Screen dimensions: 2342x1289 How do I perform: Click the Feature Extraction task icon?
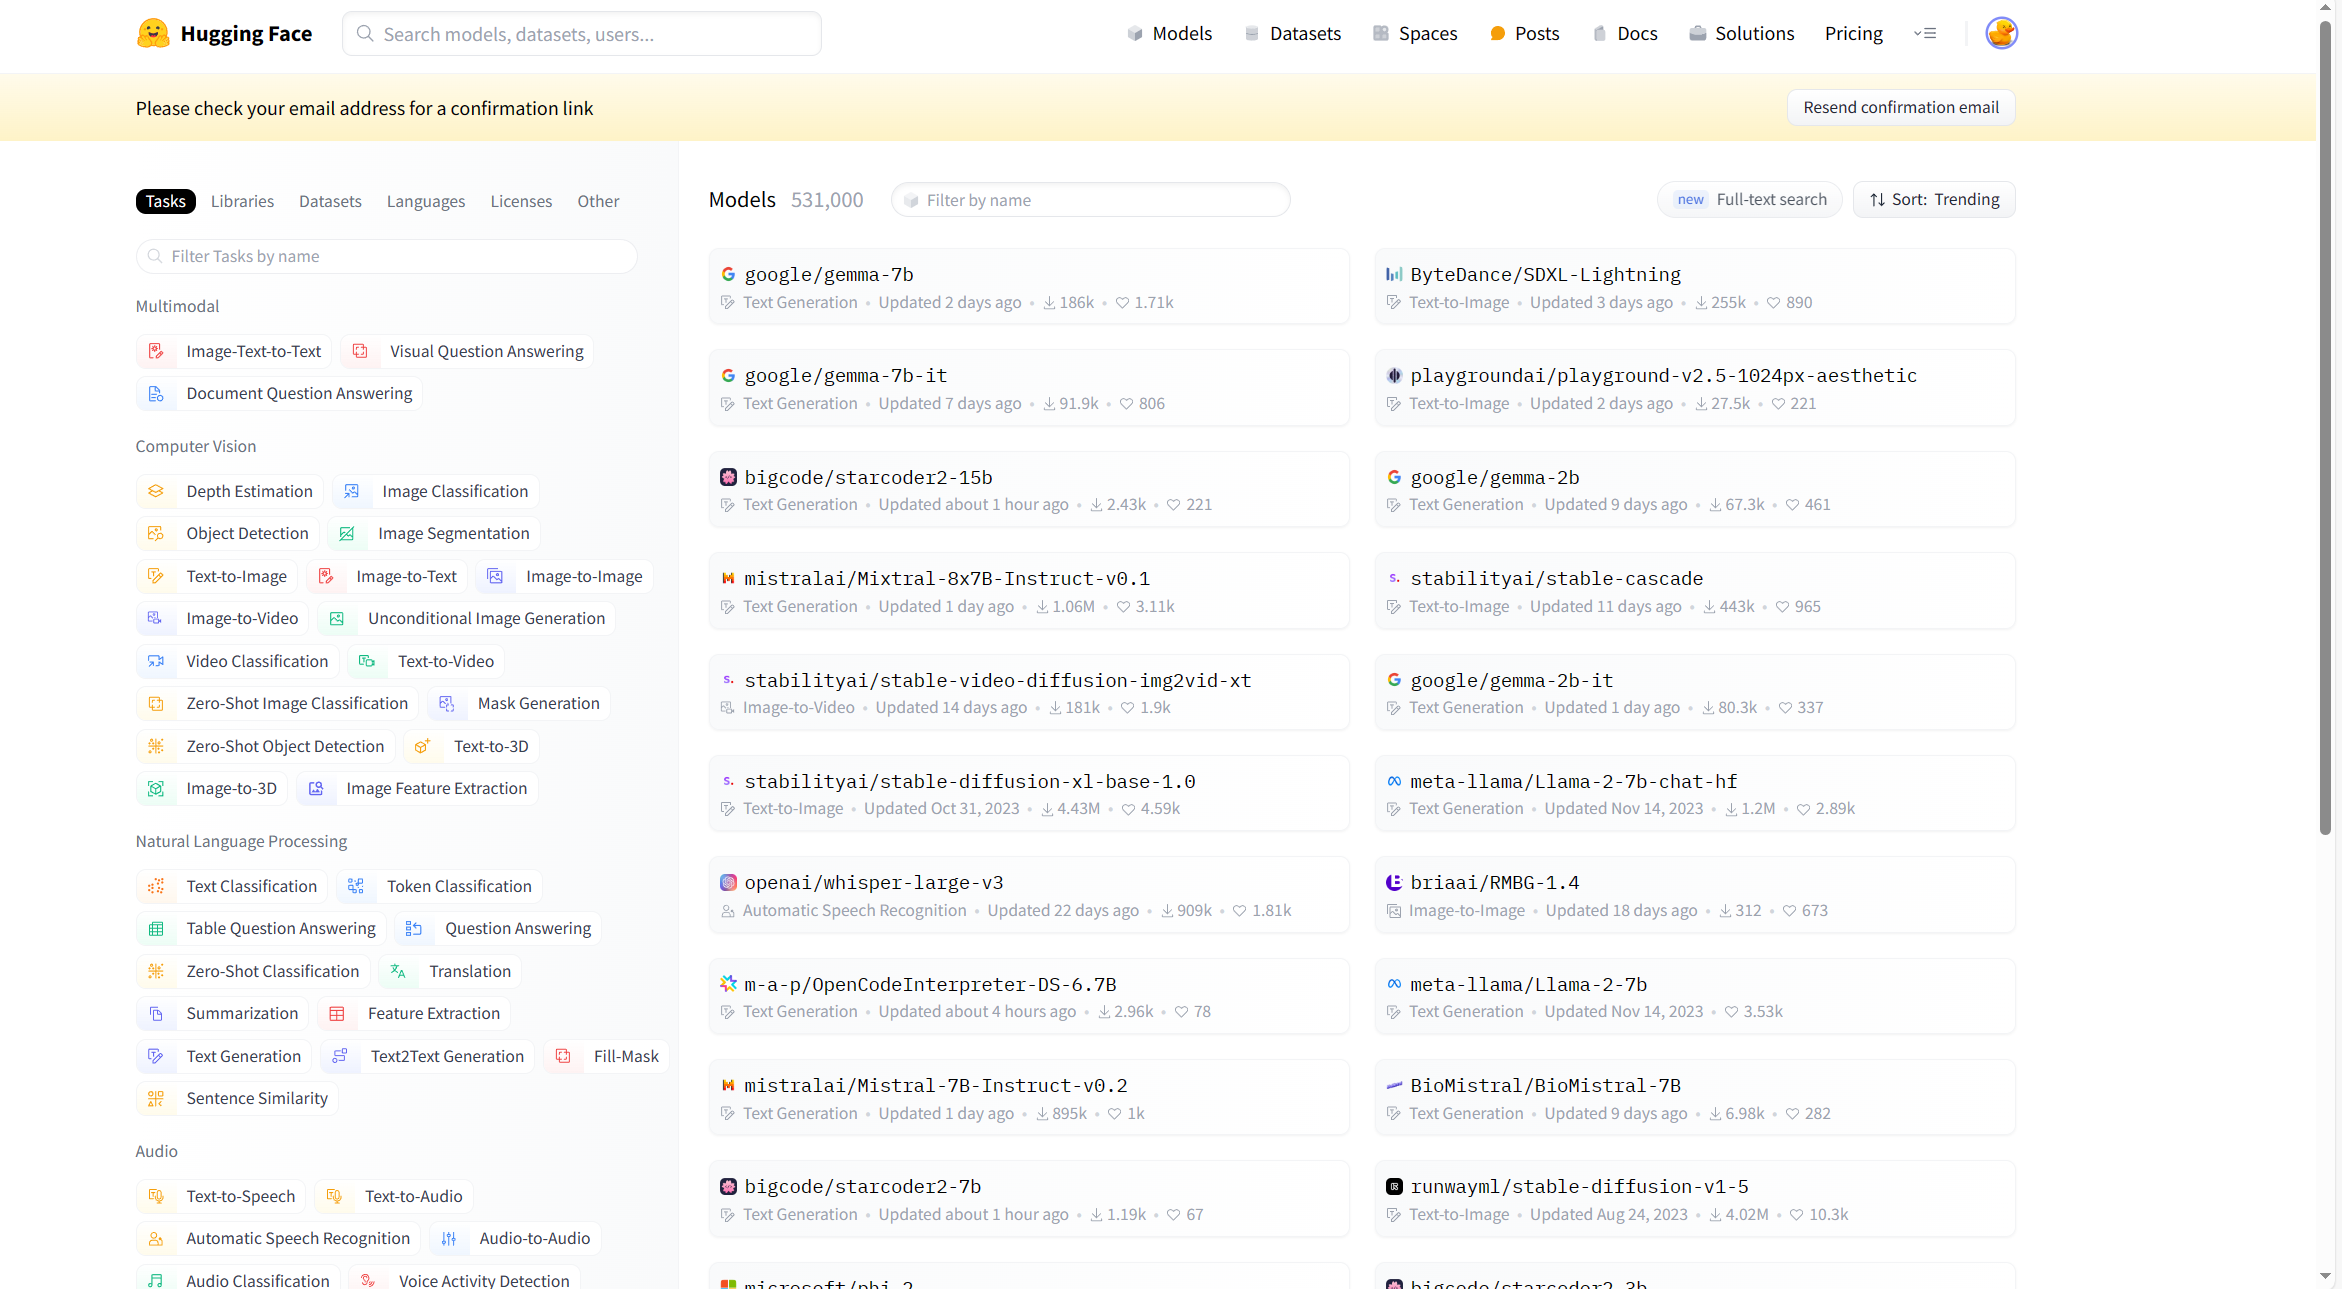(337, 1014)
